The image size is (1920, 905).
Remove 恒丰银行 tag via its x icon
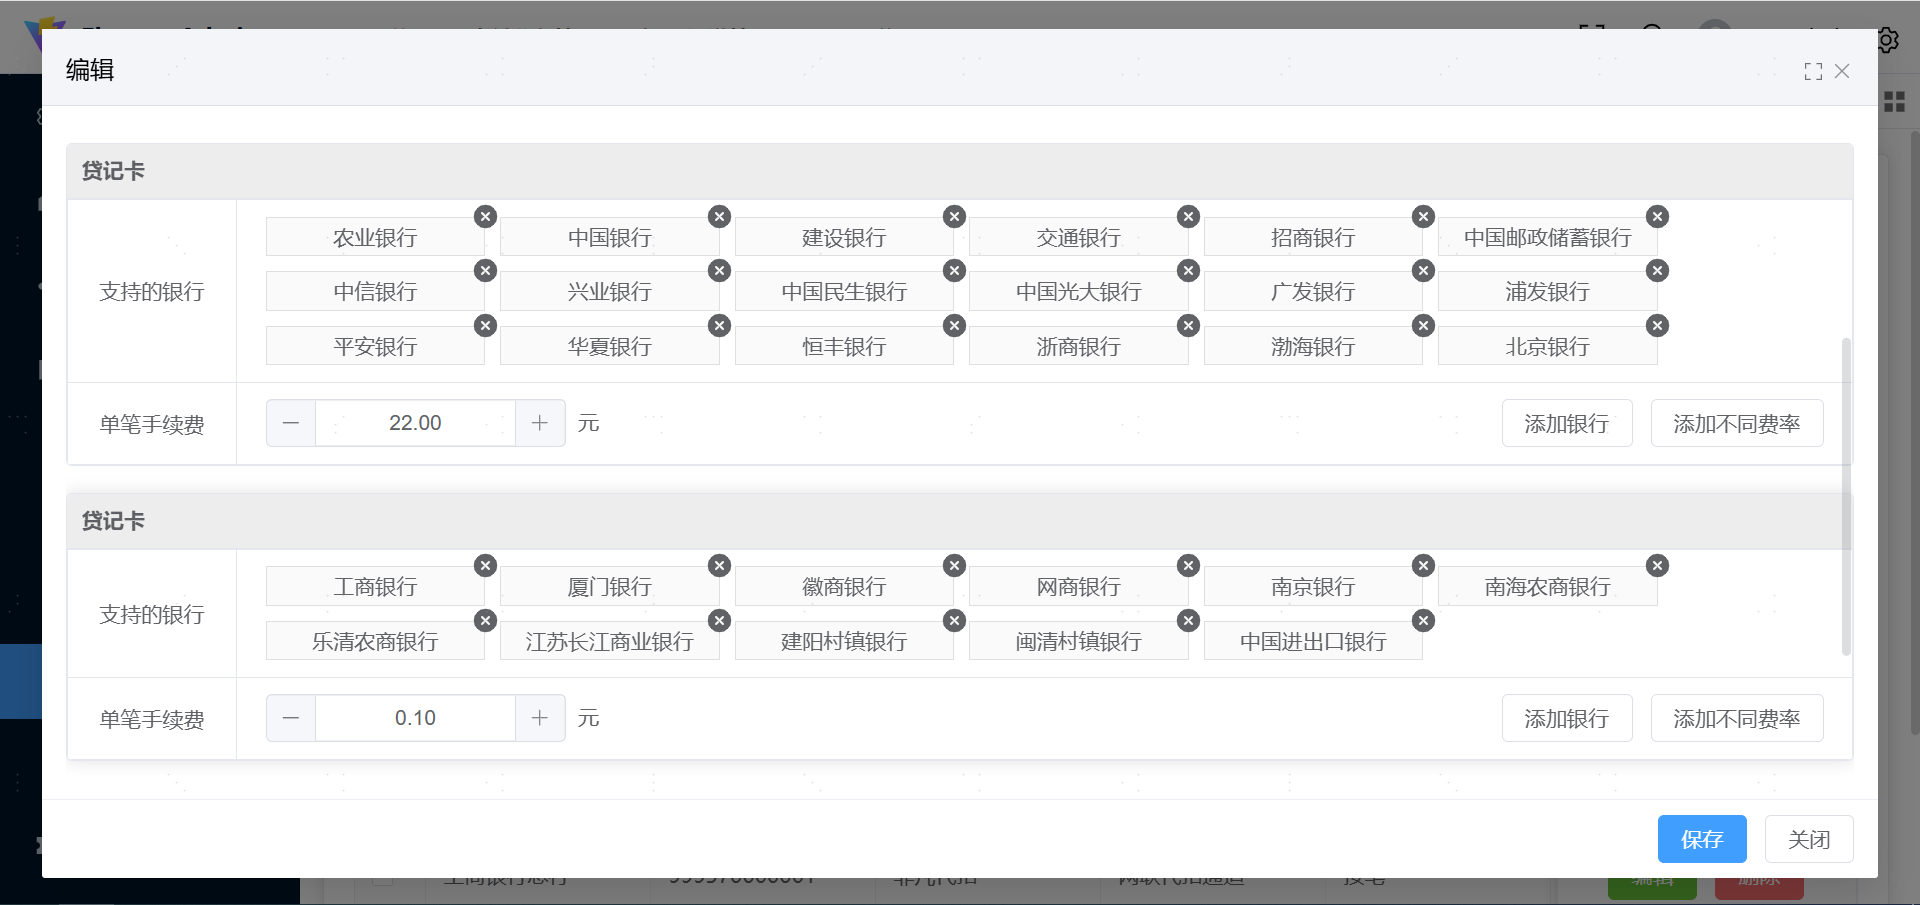[x=954, y=326]
